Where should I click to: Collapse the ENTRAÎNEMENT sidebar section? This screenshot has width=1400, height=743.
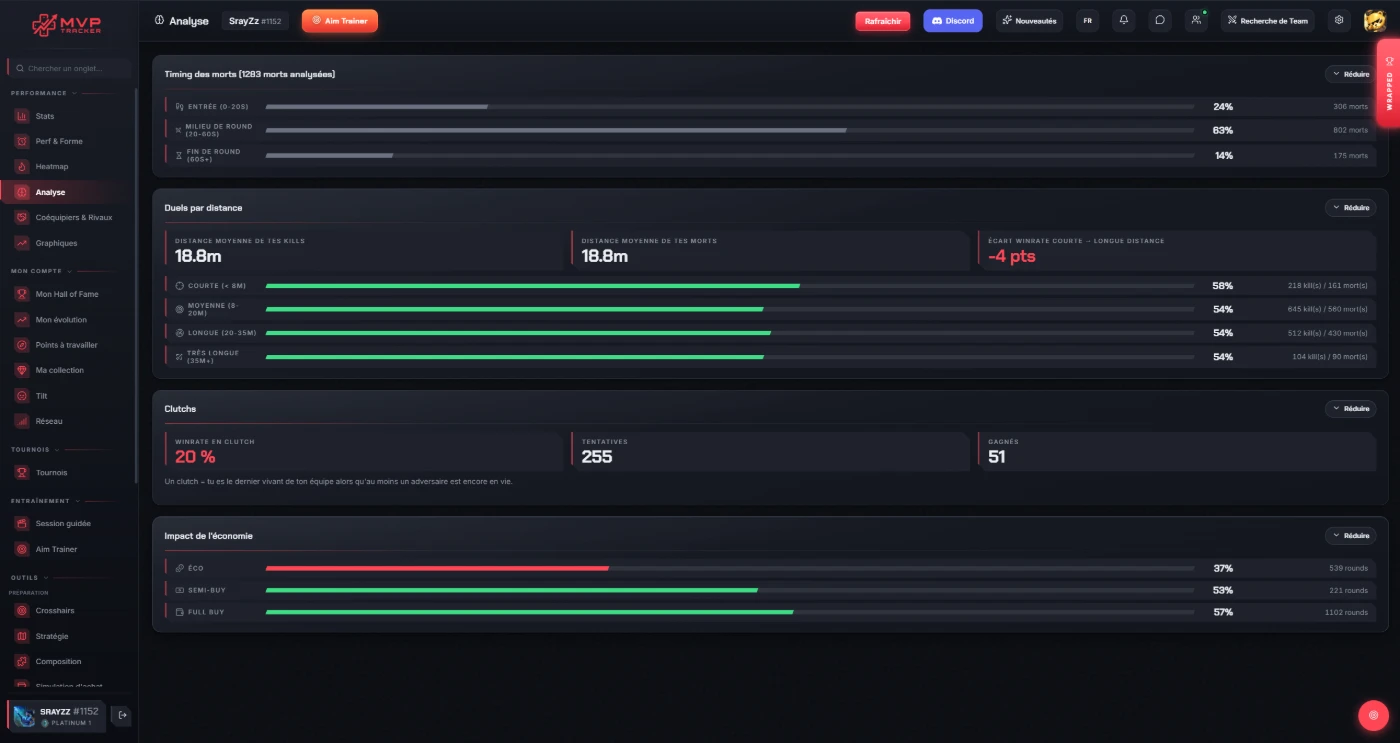(x=44, y=501)
